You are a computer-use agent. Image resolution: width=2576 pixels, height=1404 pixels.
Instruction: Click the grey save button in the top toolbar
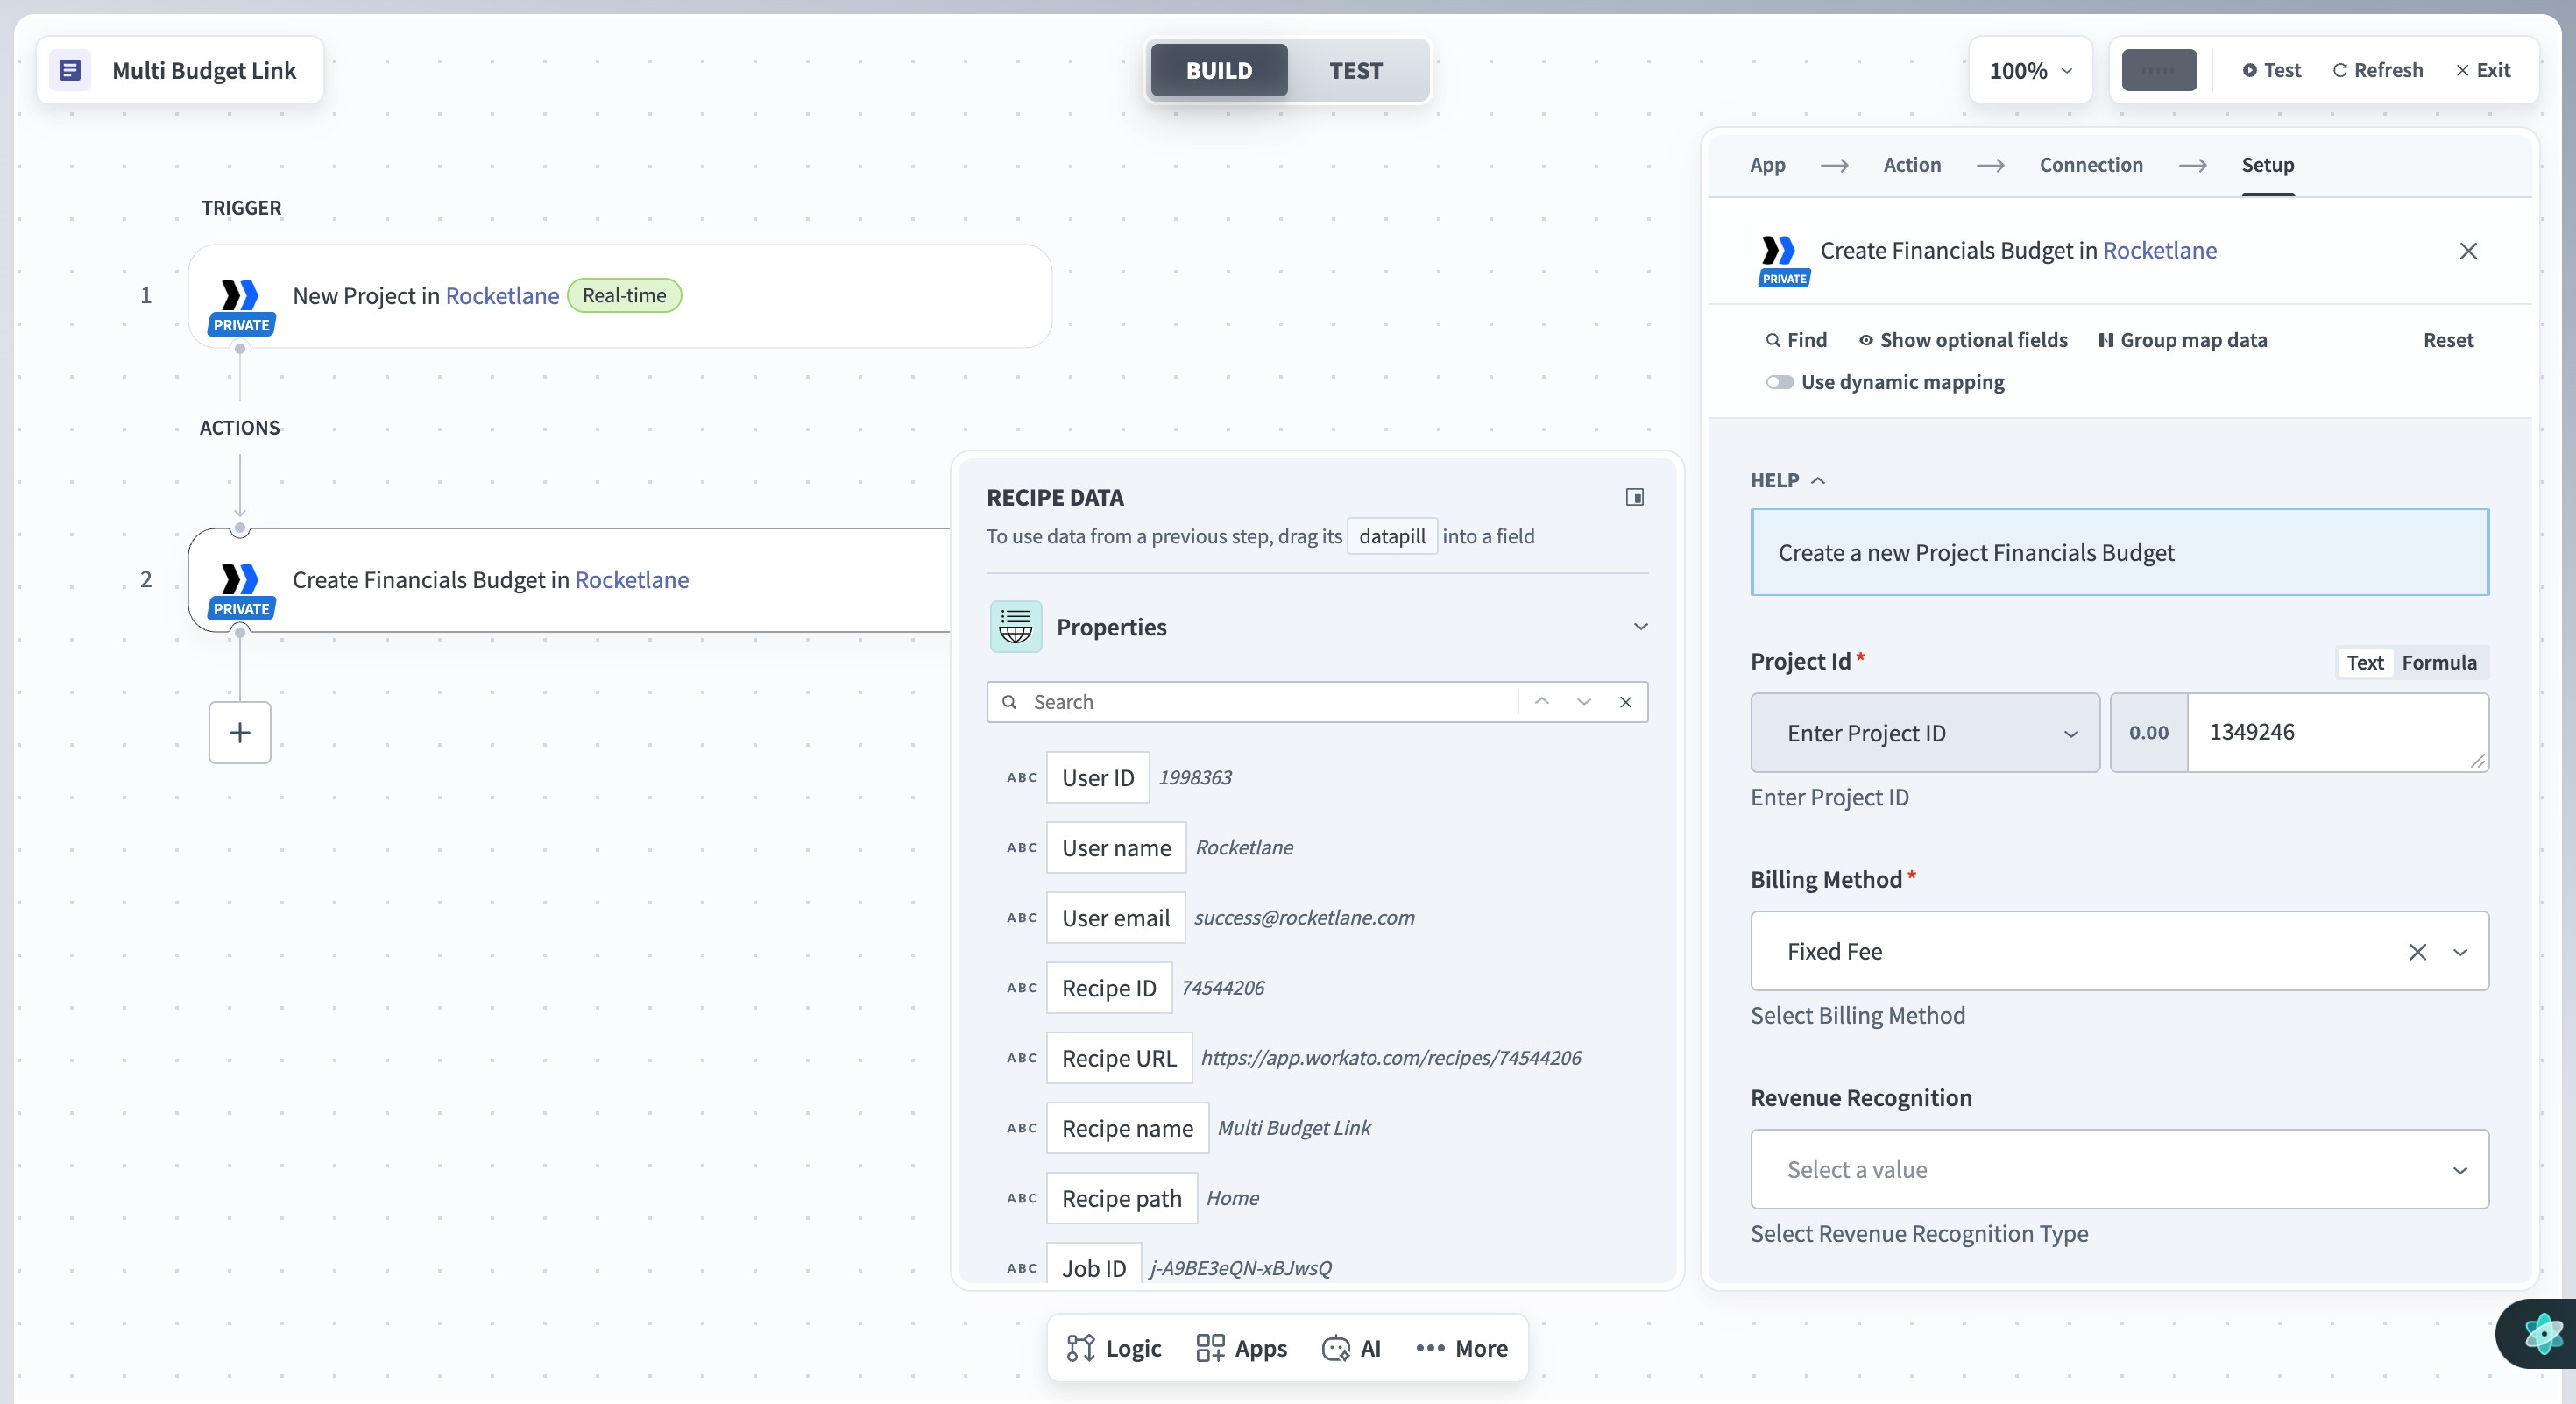pyautogui.click(x=2158, y=70)
